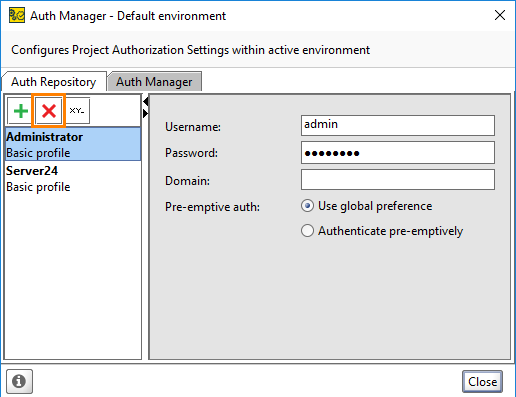
Task: Focus the empty Domain field
Action: click(x=398, y=180)
